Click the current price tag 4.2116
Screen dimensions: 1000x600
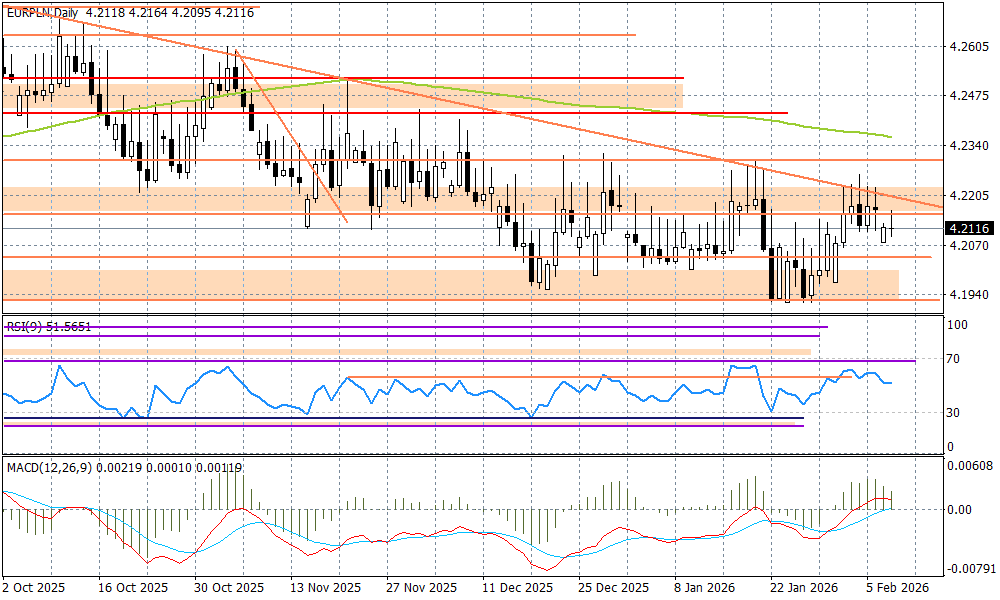pyautogui.click(x=967, y=229)
